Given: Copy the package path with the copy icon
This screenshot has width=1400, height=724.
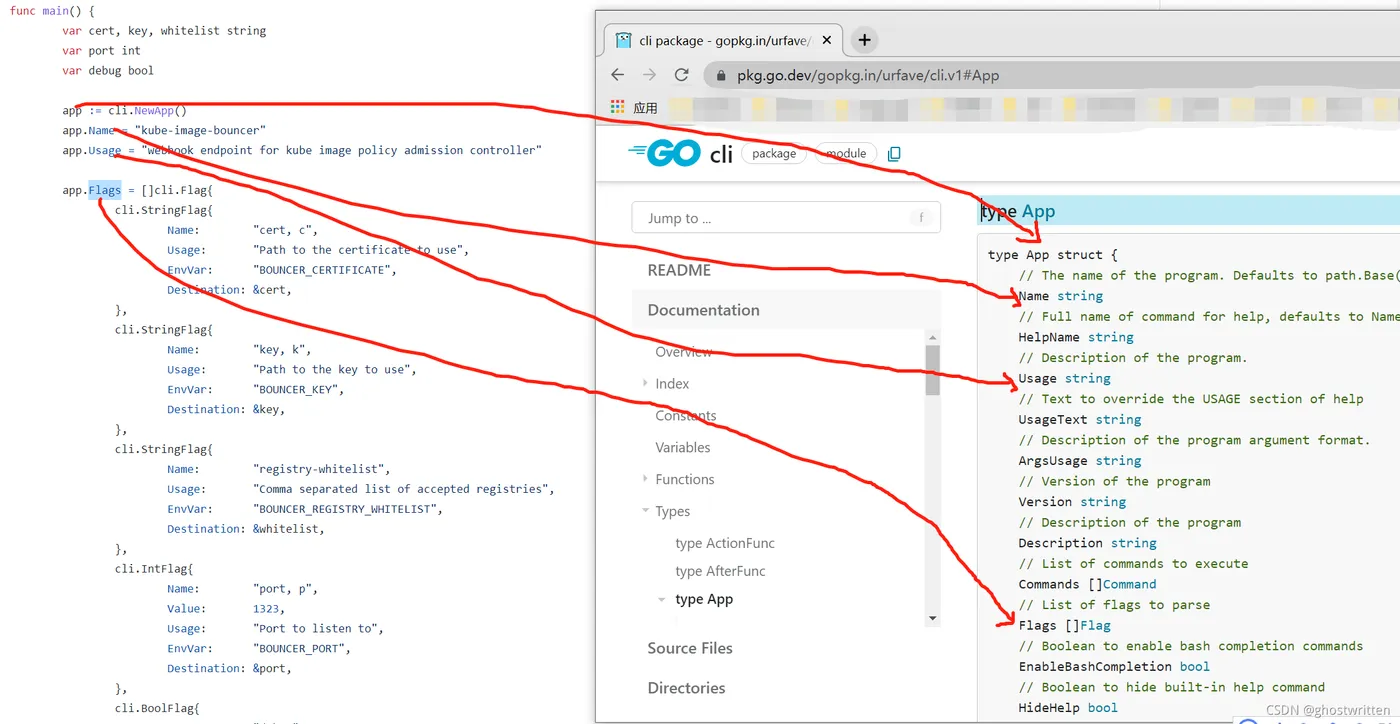Looking at the screenshot, I should pyautogui.click(x=894, y=154).
